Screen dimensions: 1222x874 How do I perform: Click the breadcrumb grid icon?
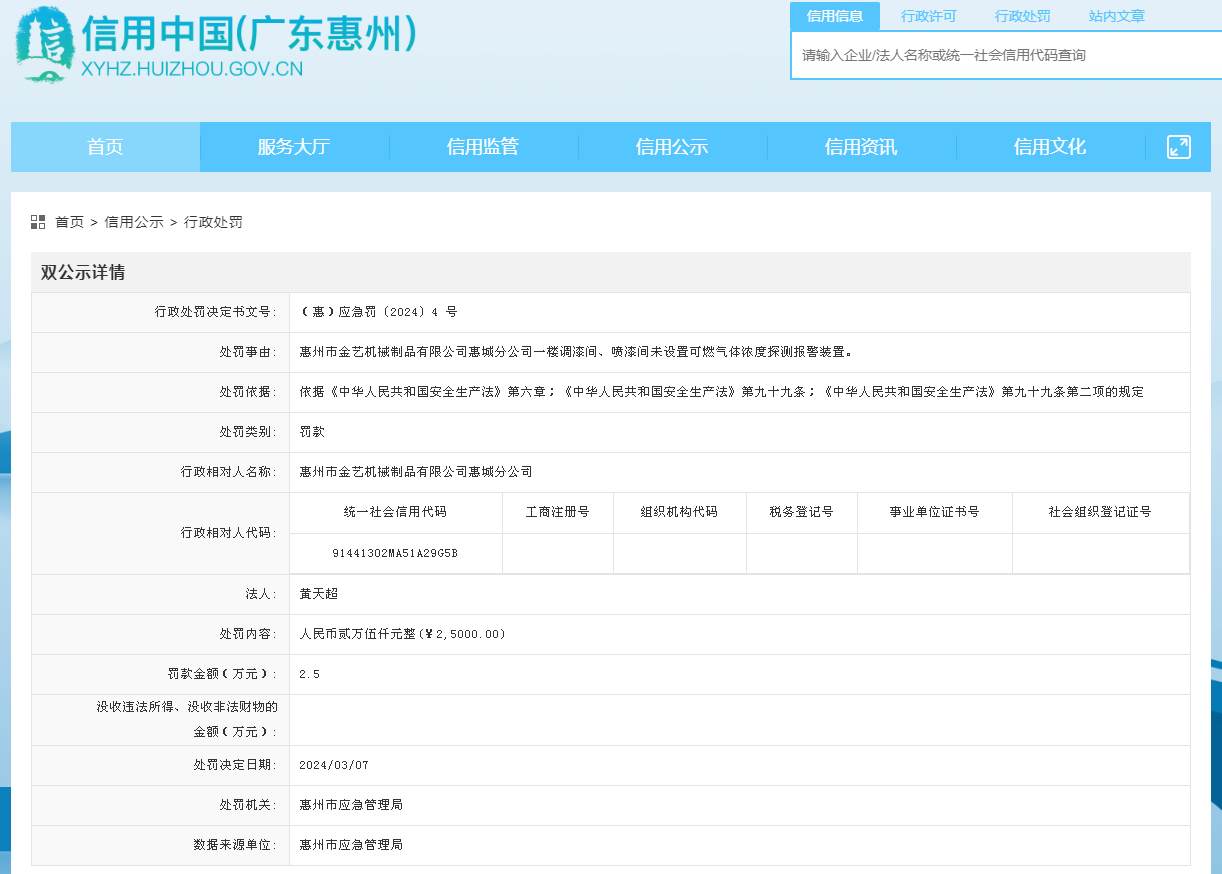pos(38,222)
